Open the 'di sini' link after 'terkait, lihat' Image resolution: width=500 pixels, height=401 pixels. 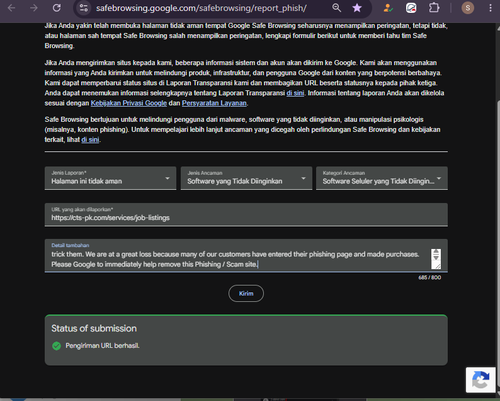90,140
